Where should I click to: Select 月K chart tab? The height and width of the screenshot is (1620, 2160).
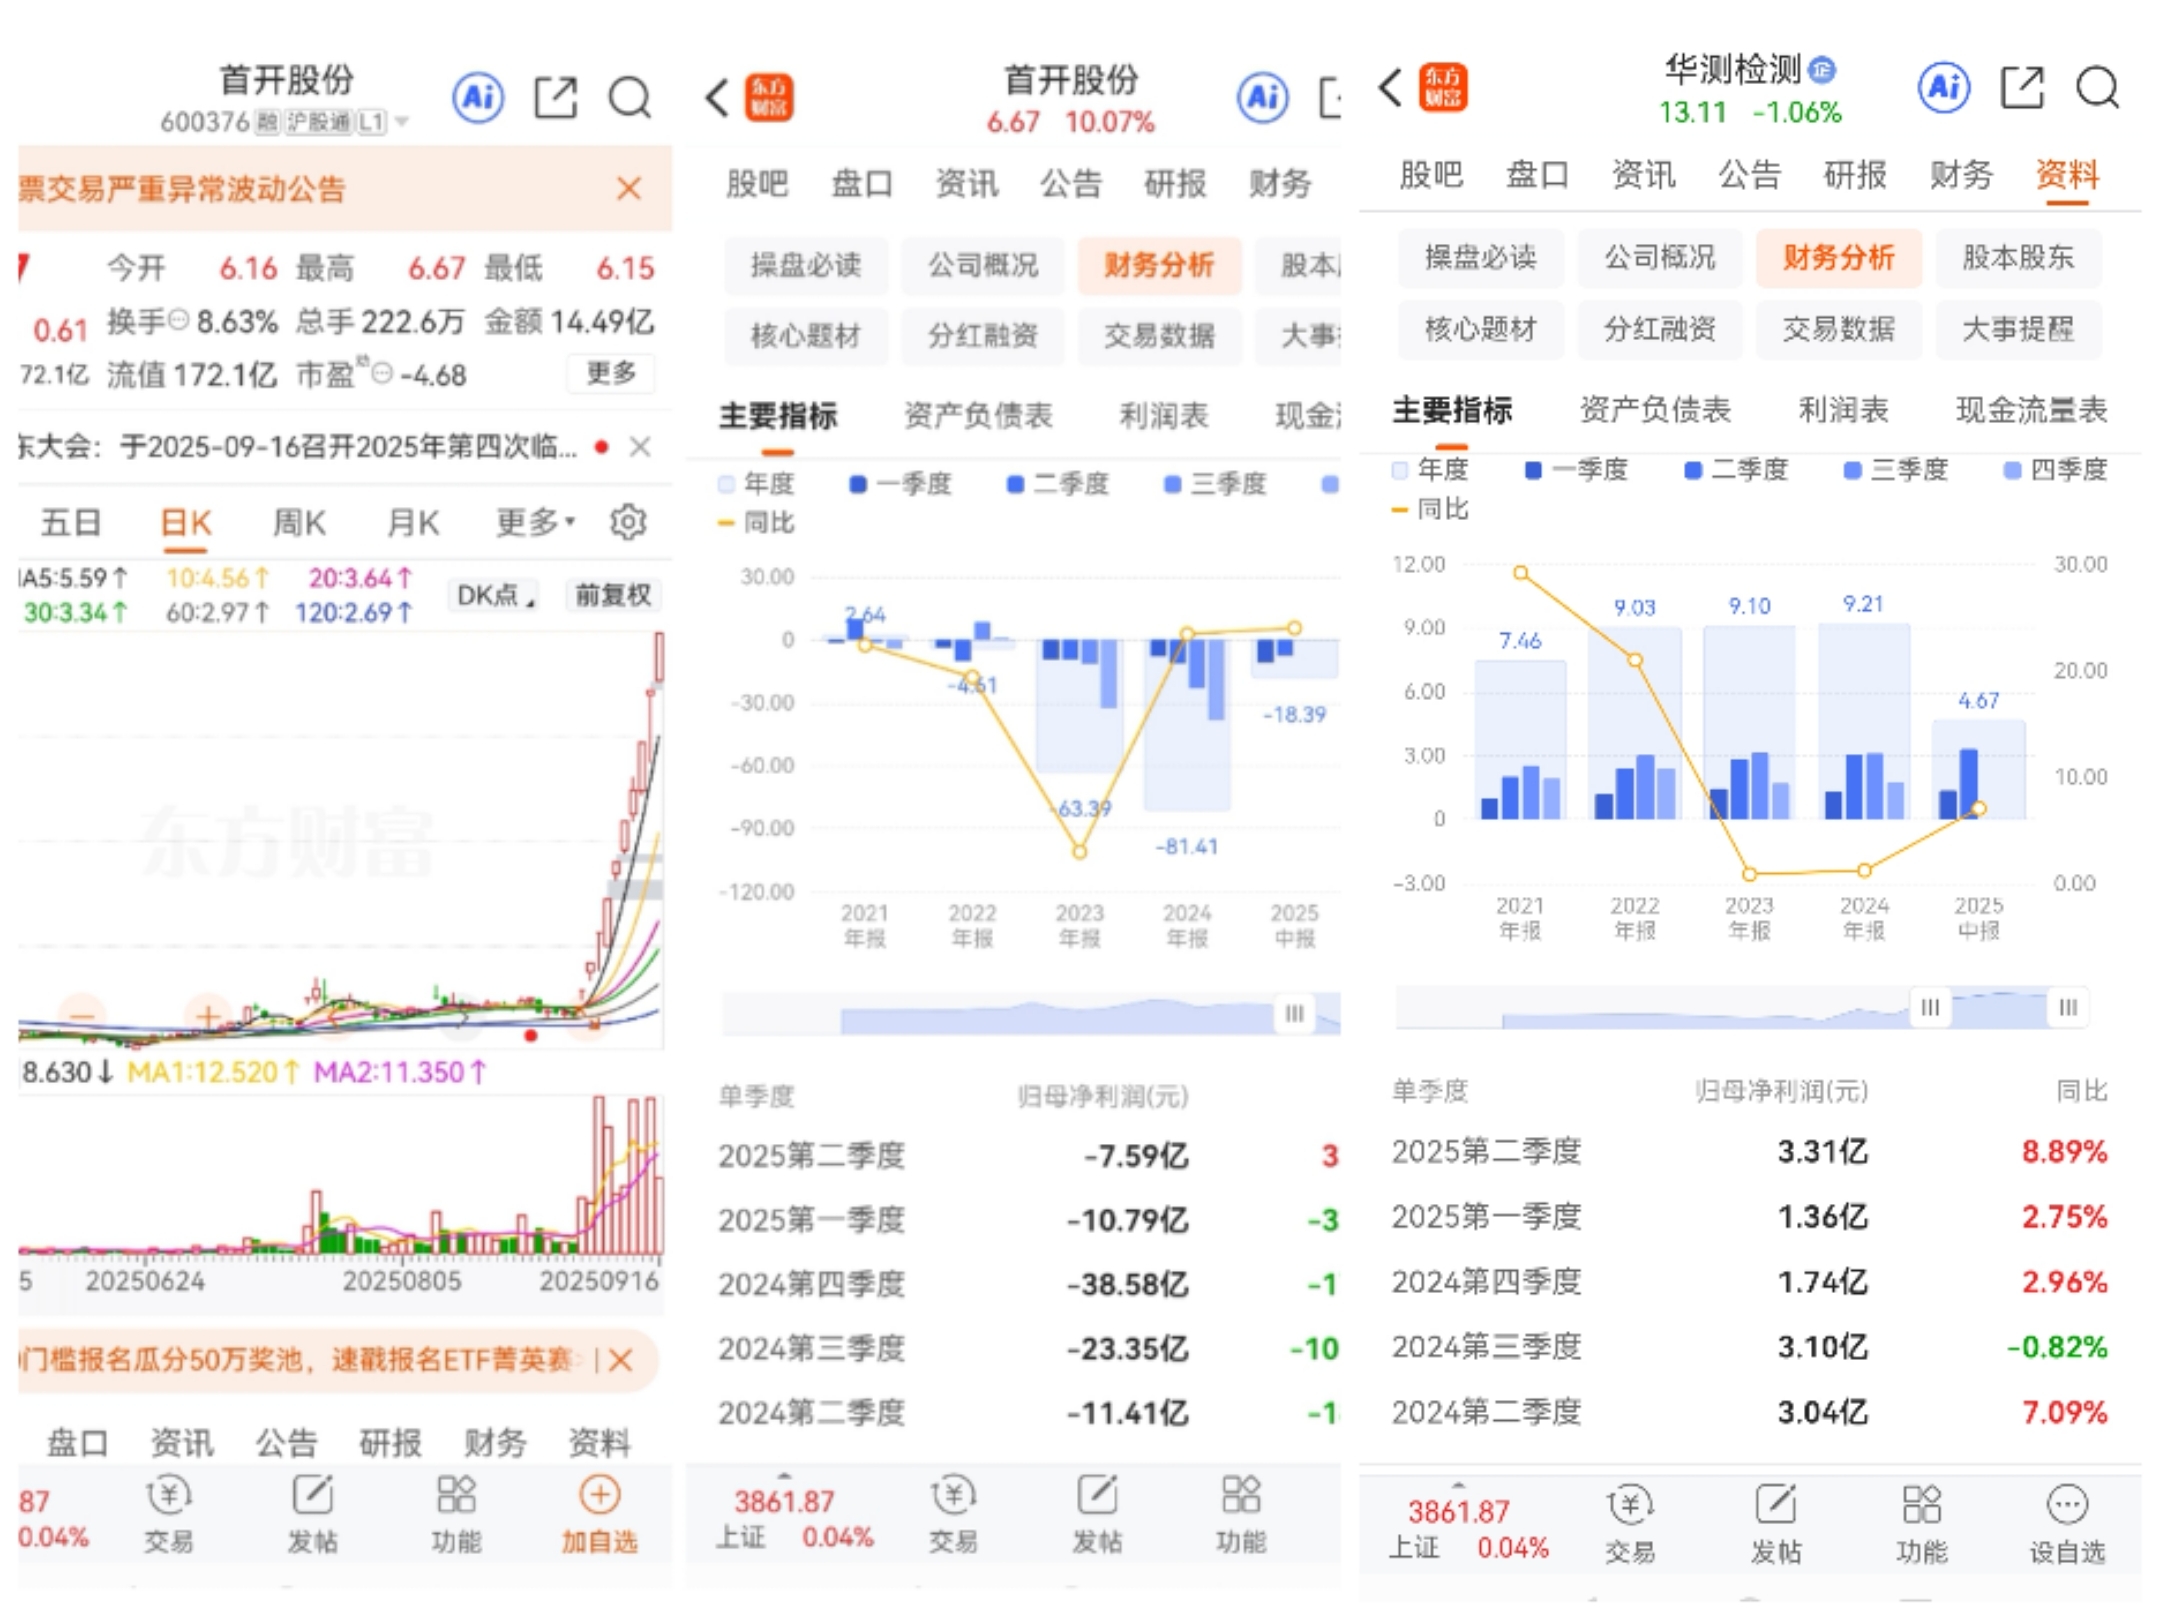413,522
